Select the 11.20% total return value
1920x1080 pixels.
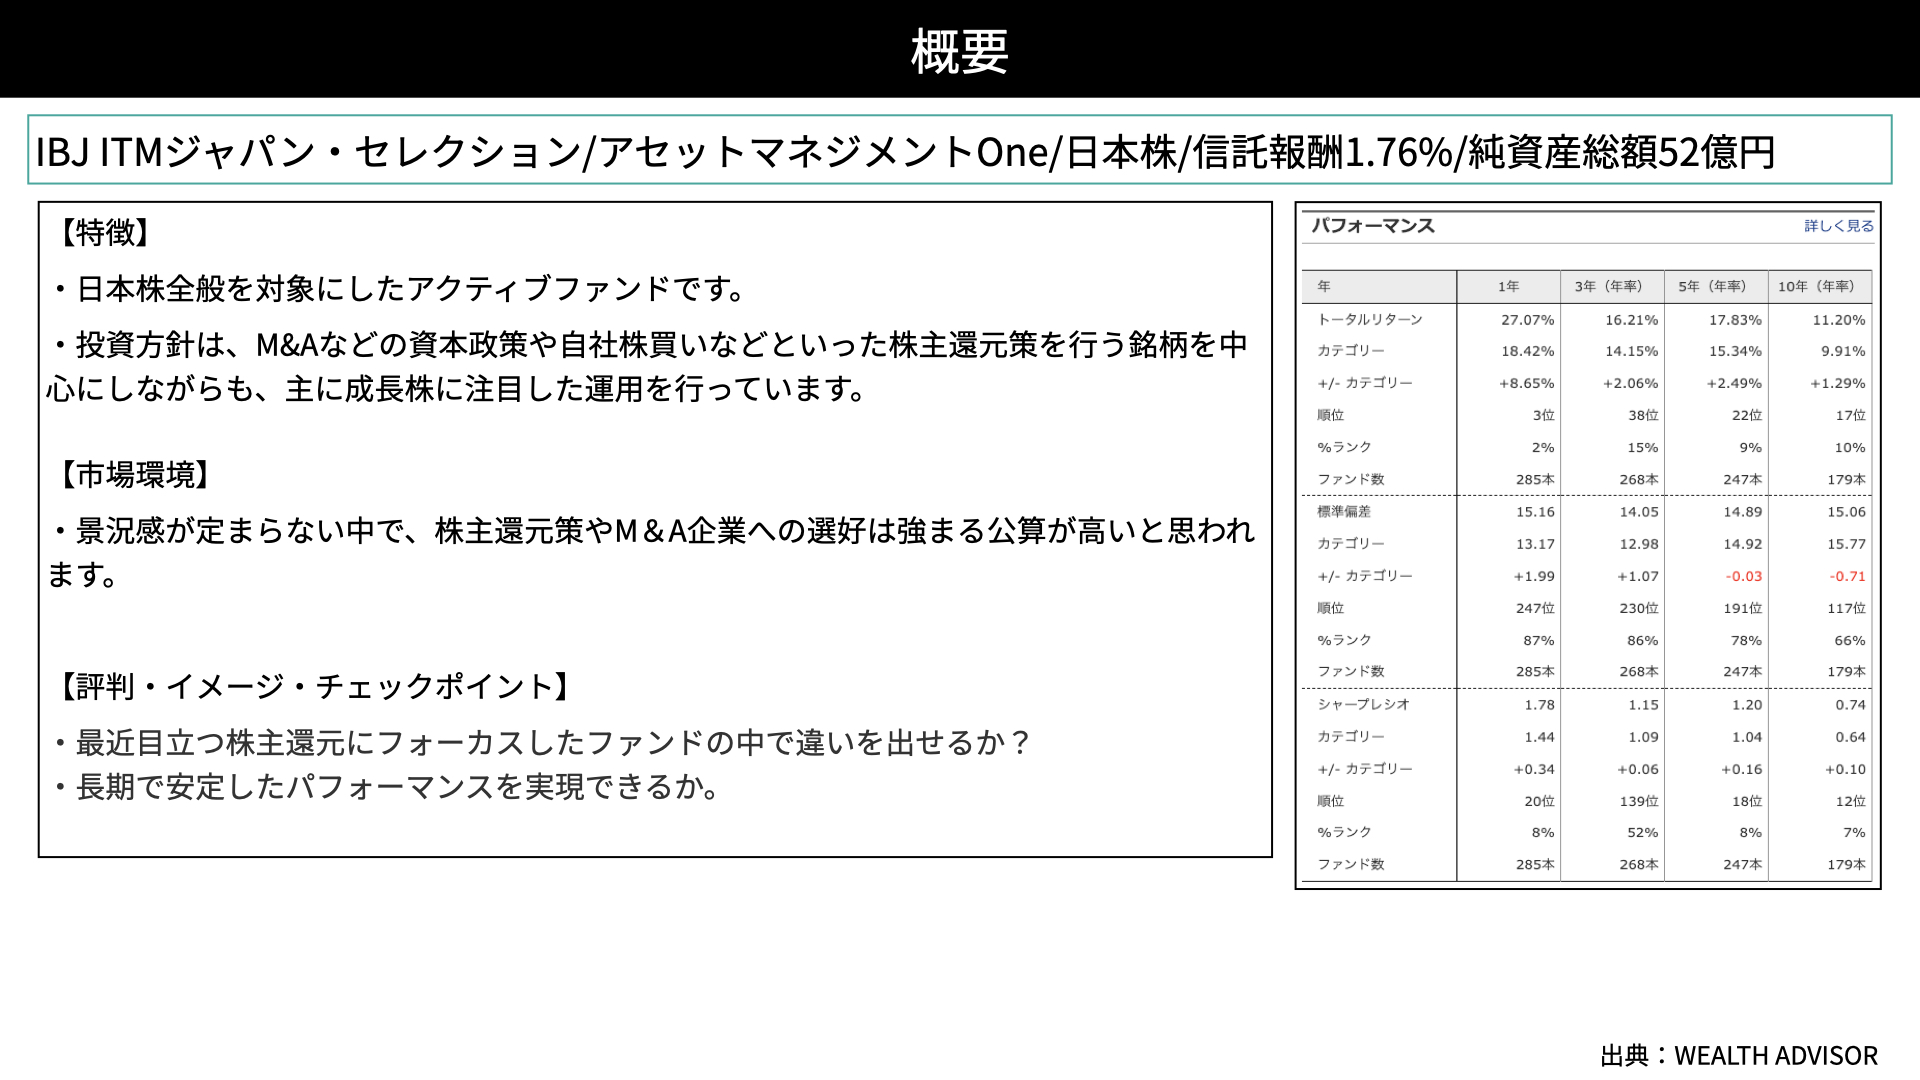click(1839, 320)
